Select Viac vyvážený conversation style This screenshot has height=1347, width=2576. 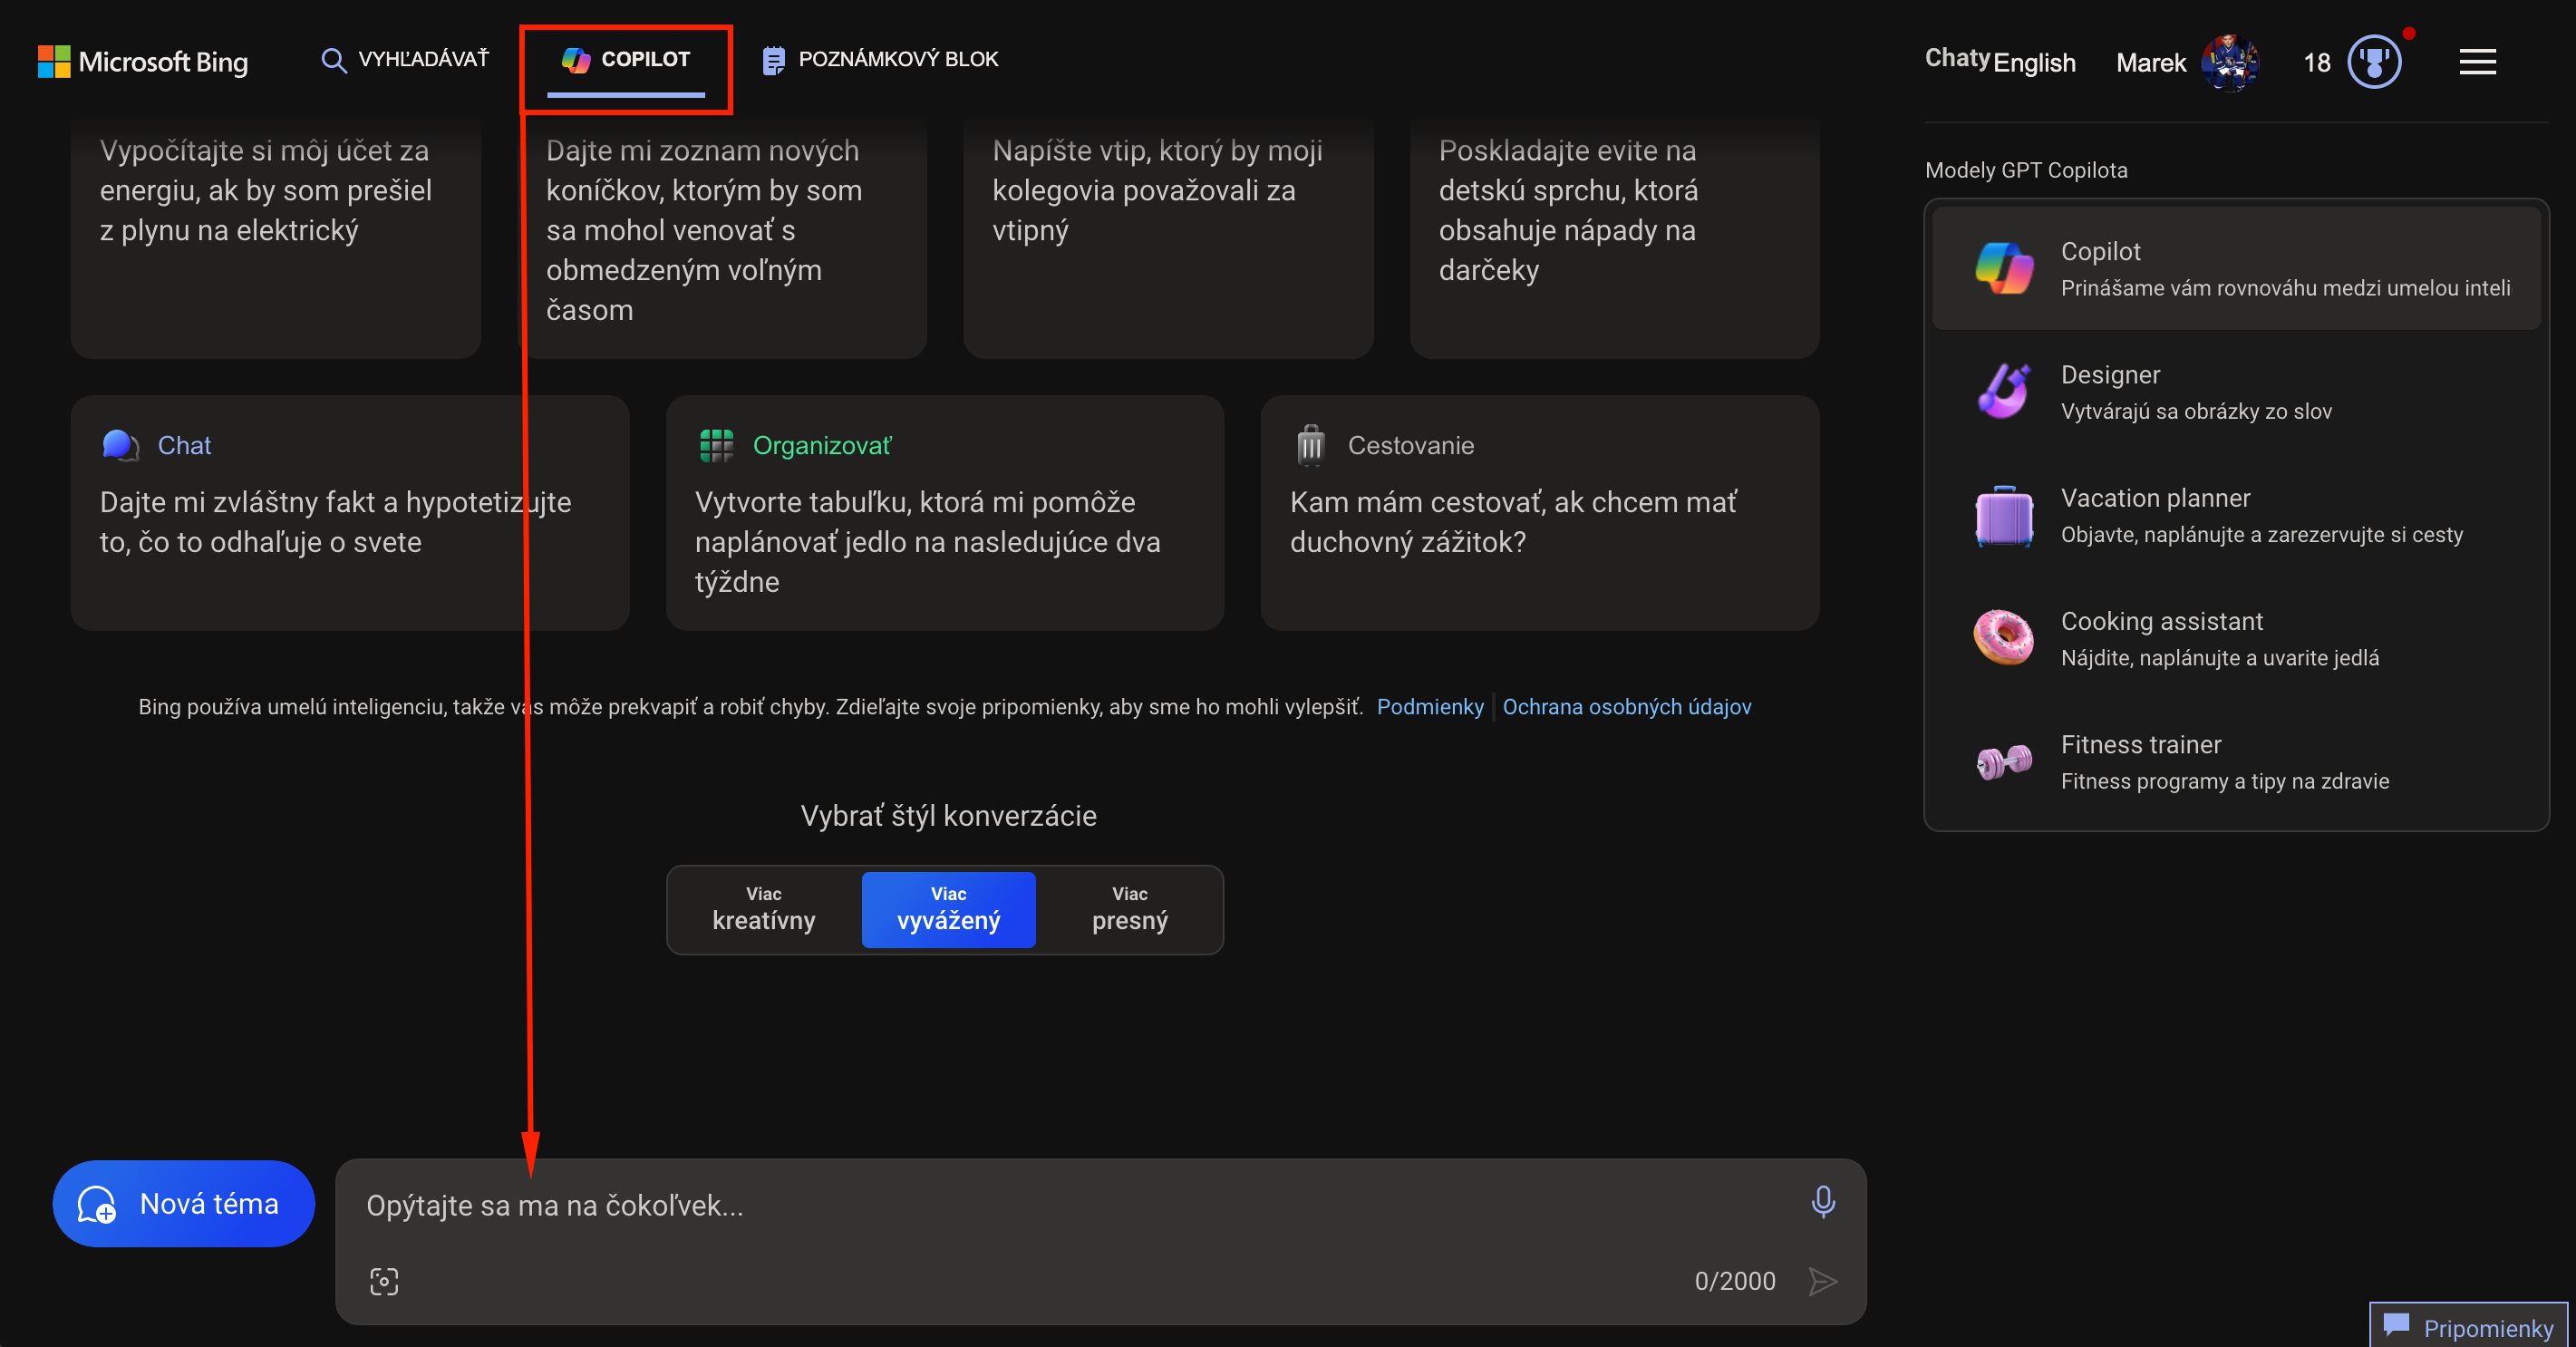pos(947,906)
